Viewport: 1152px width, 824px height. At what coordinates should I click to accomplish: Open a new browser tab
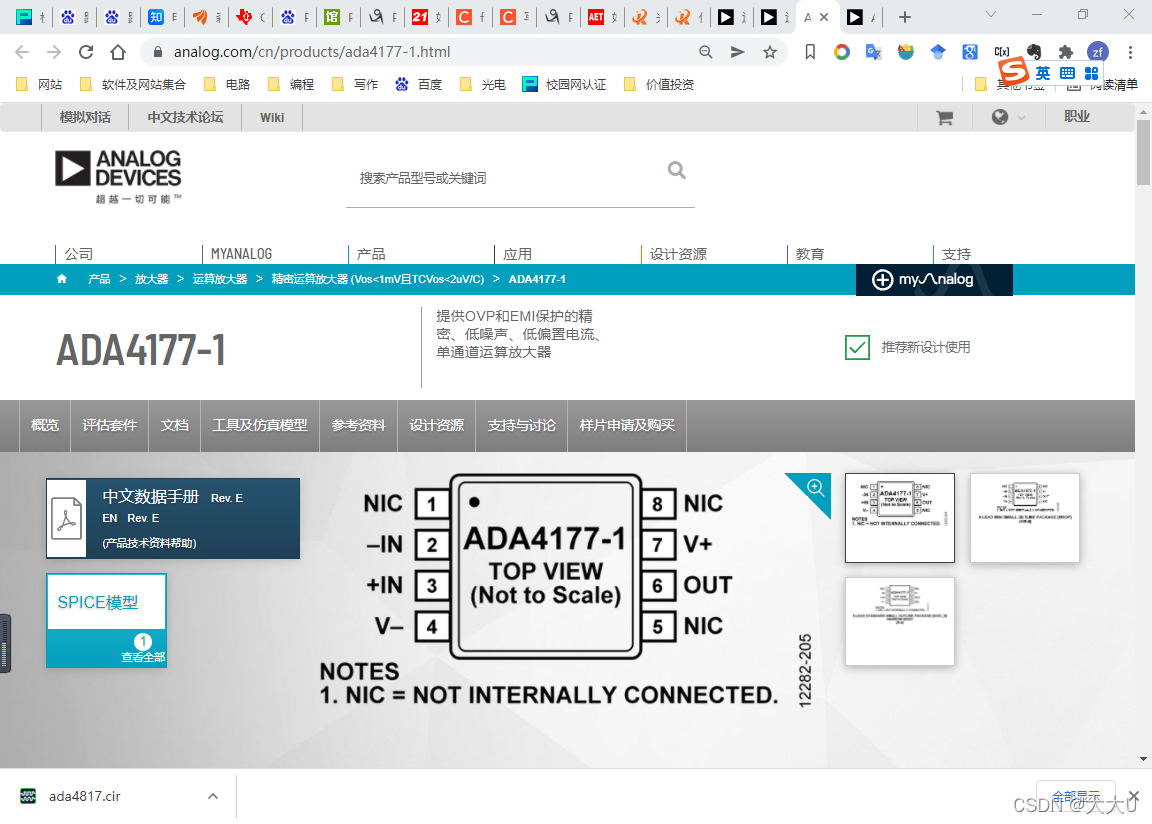pyautogui.click(x=905, y=17)
